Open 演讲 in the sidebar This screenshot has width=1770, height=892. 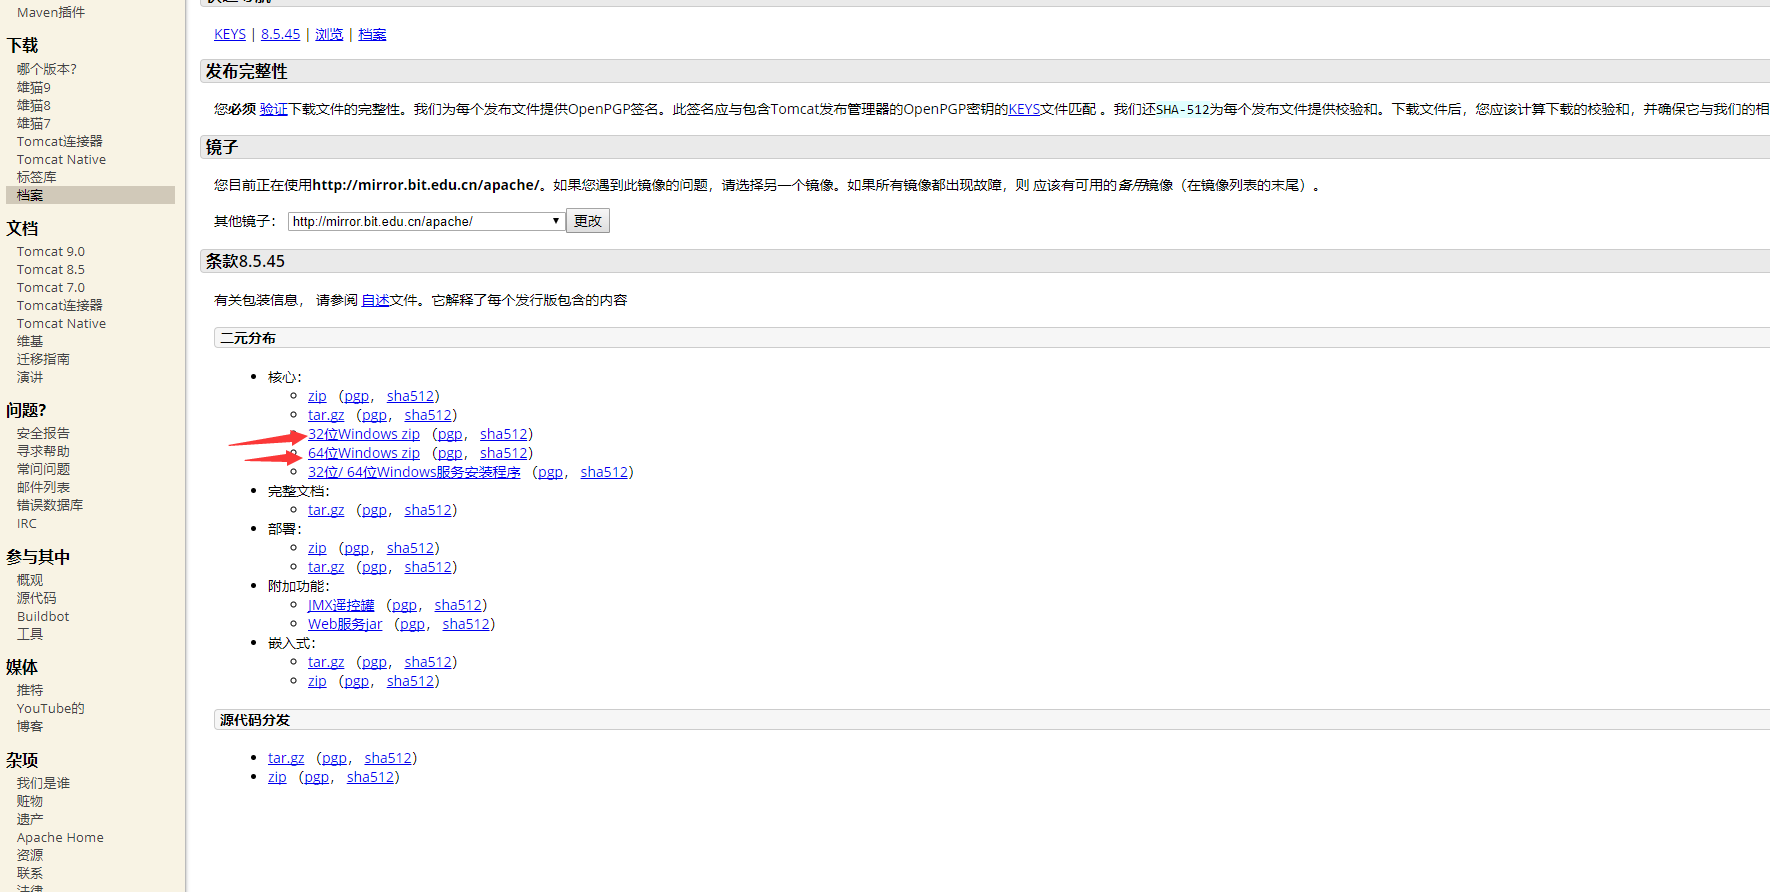tap(30, 377)
